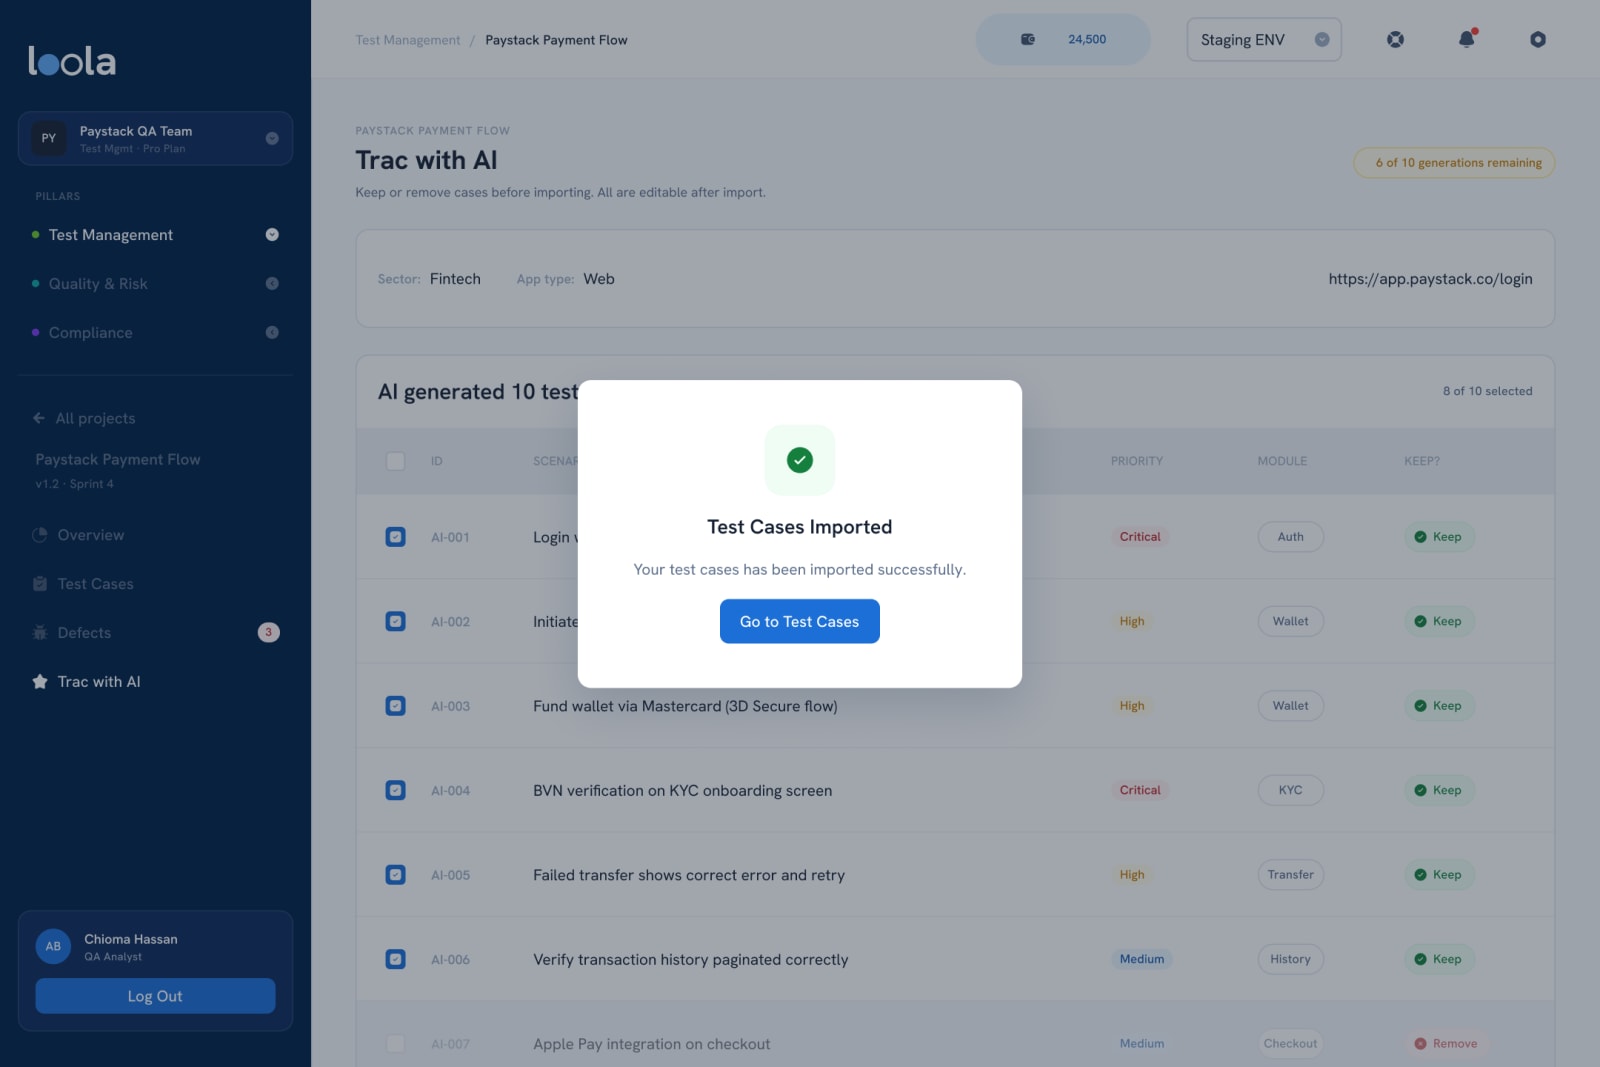Click the AB user avatar
The height and width of the screenshot is (1067, 1600).
pos(53,946)
